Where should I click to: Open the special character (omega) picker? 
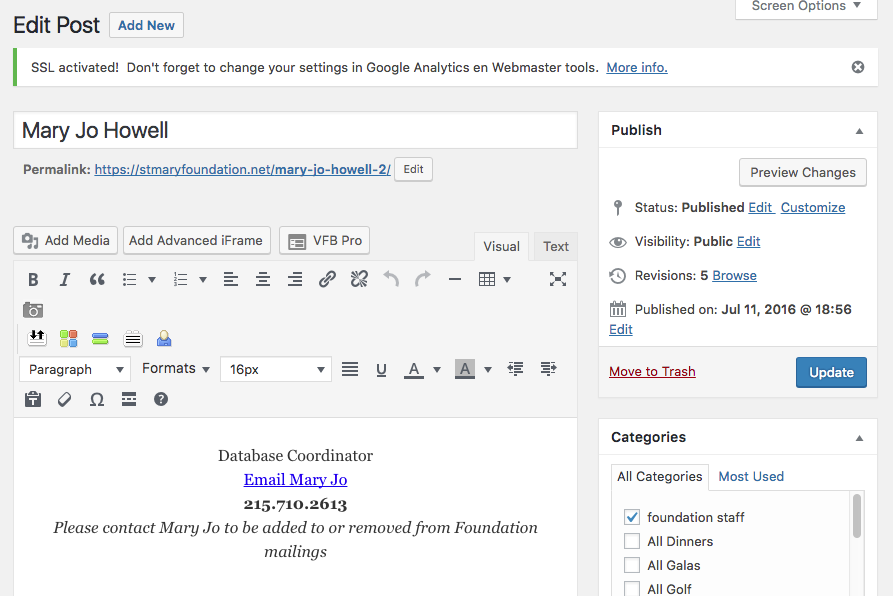pos(97,400)
